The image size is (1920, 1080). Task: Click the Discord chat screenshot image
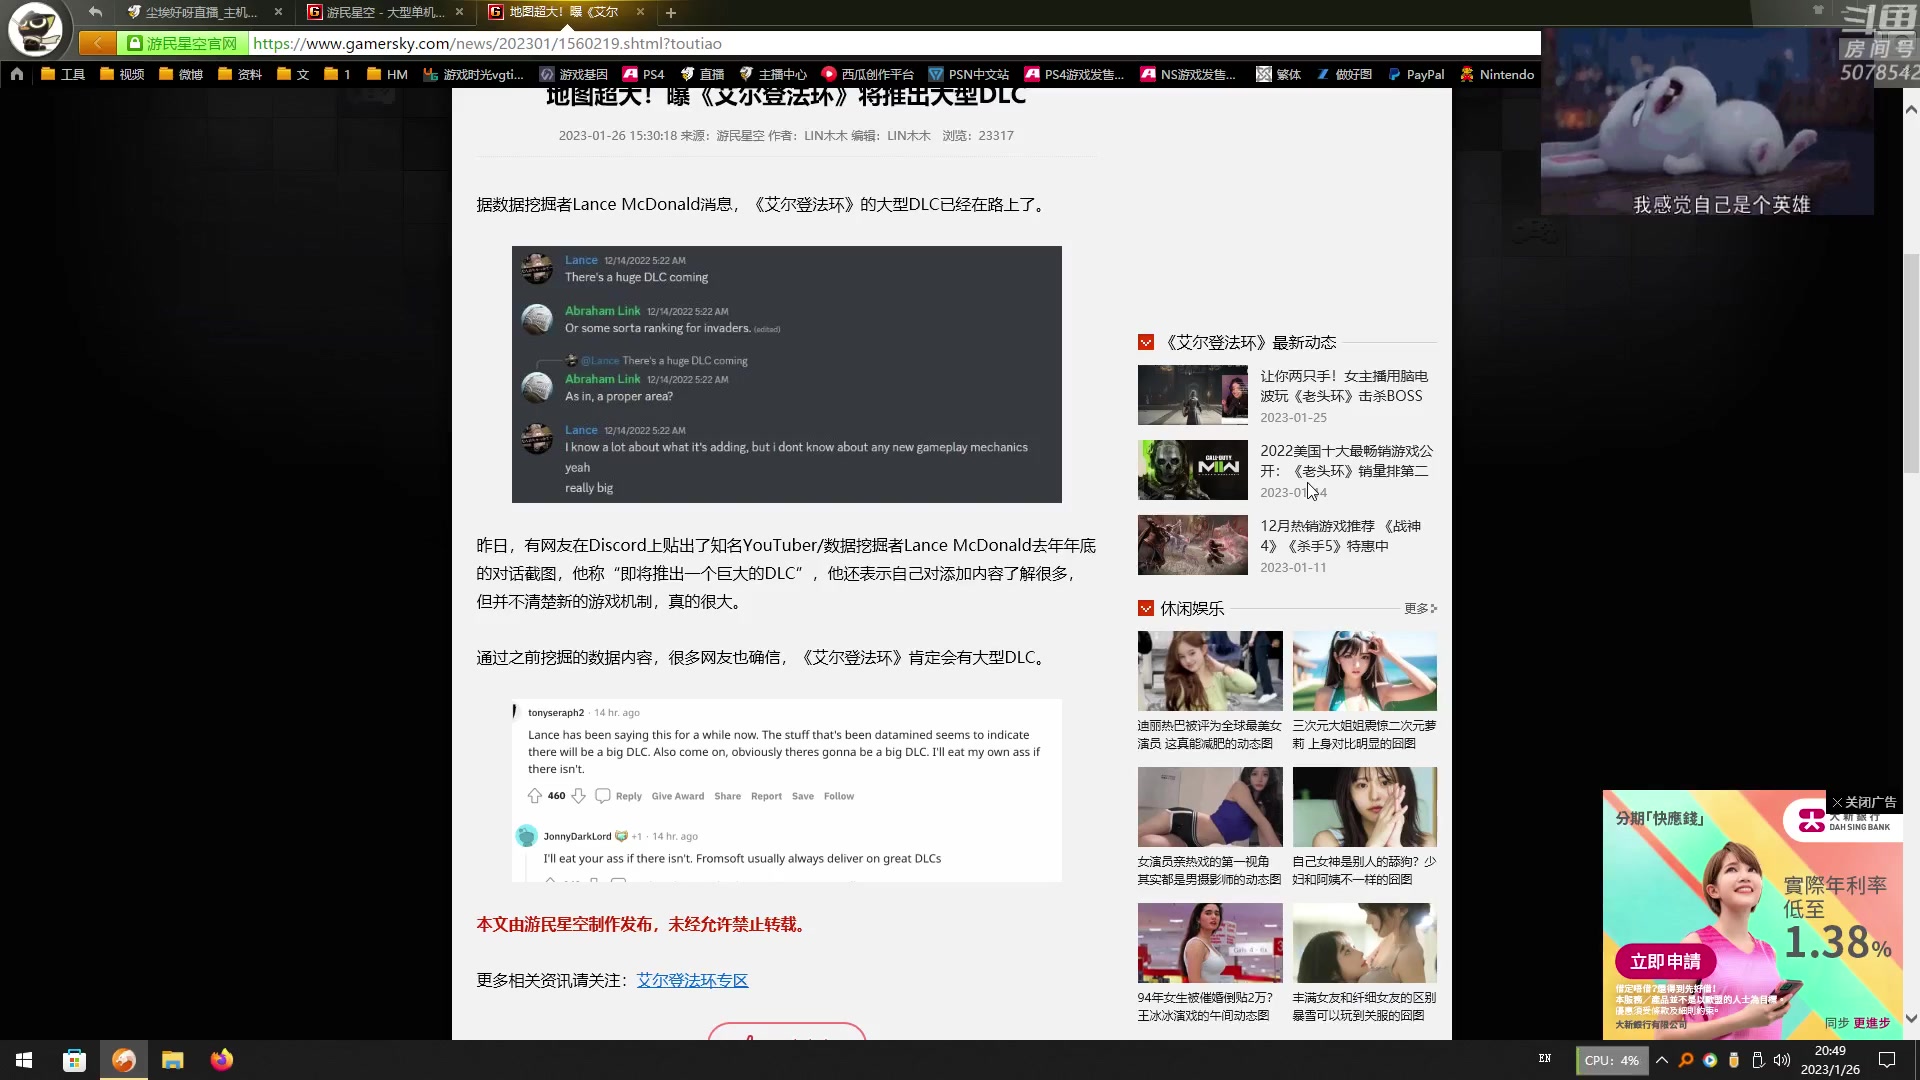tap(787, 374)
